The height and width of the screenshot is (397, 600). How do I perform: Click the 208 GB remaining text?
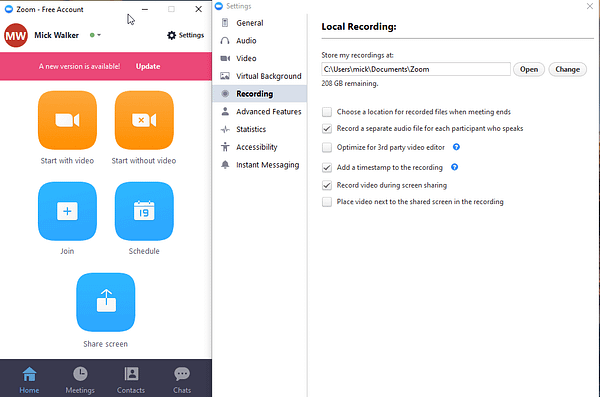(x=350, y=83)
